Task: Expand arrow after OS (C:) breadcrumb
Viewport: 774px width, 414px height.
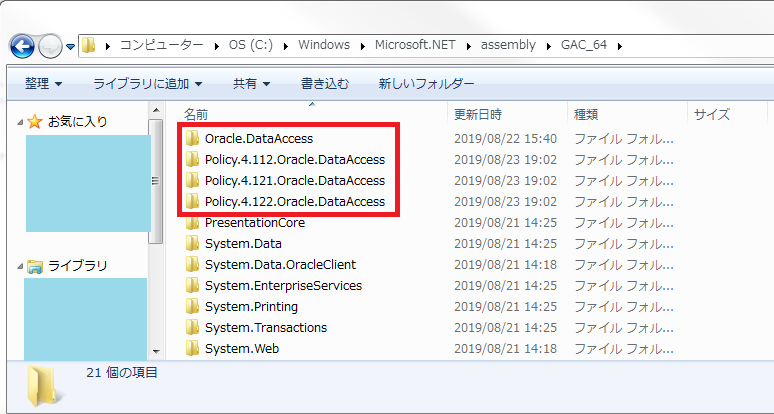Action: tap(286, 46)
